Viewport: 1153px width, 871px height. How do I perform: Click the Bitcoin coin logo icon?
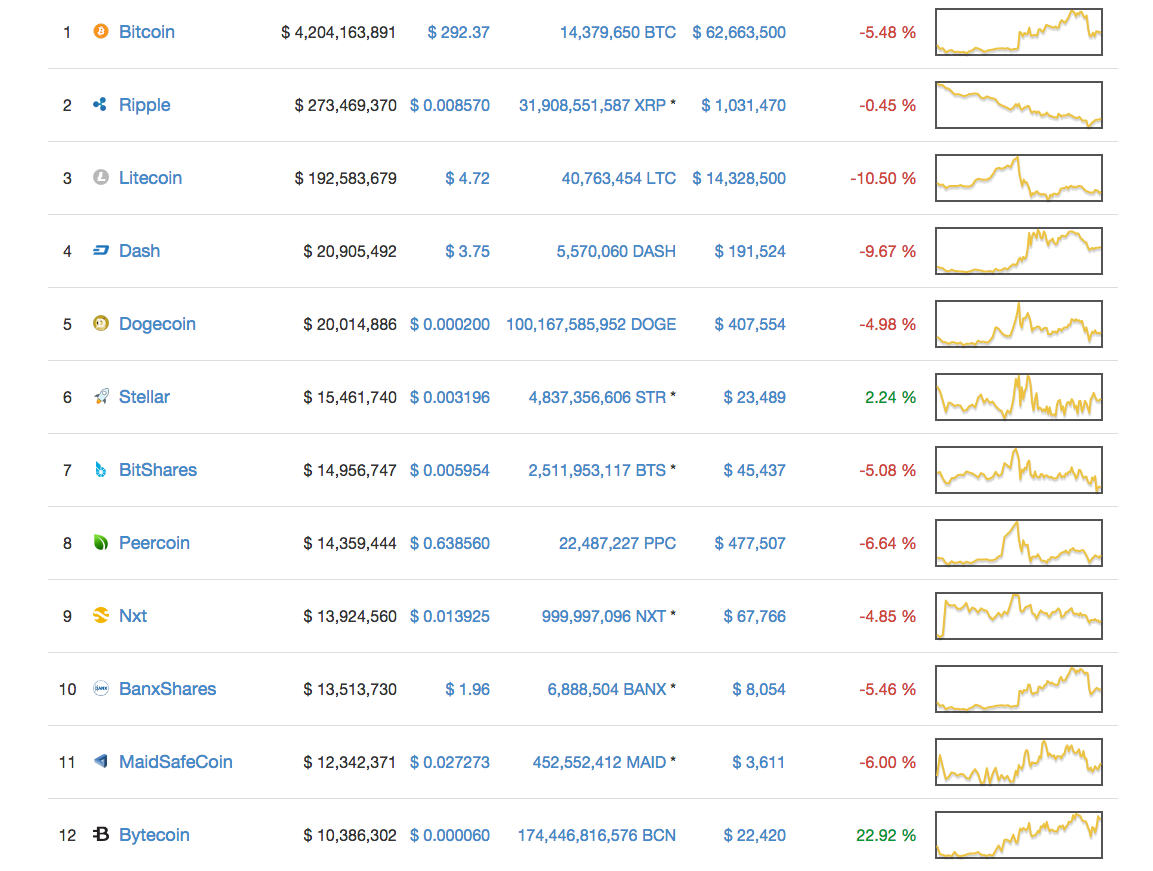tap(101, 32)
